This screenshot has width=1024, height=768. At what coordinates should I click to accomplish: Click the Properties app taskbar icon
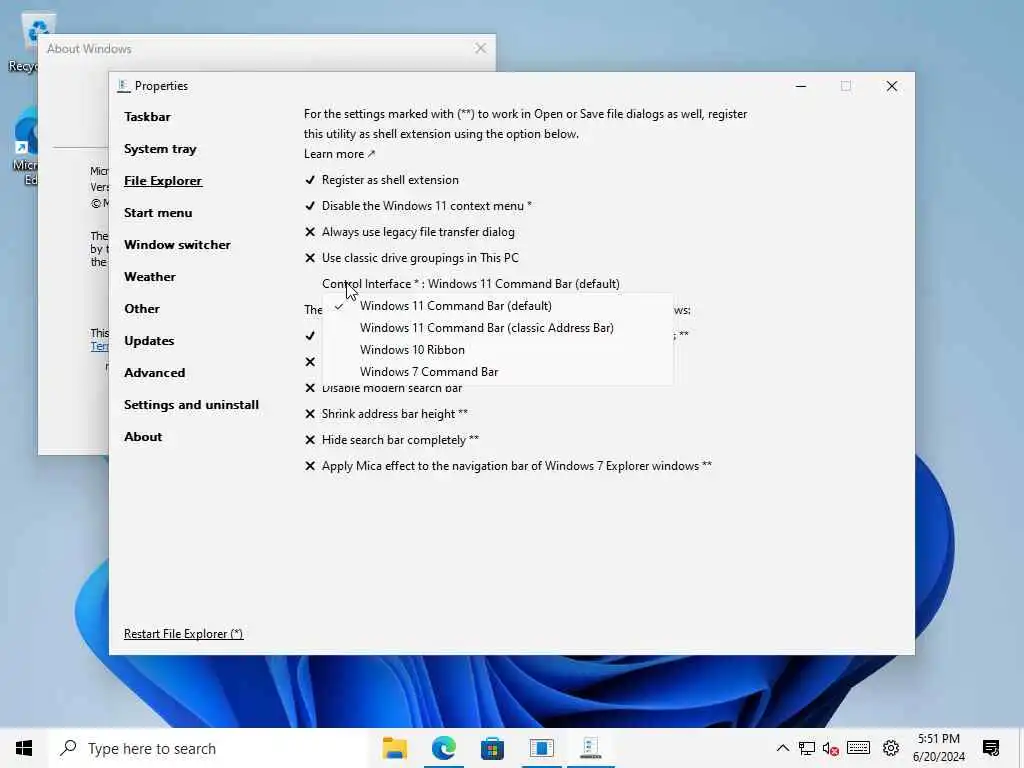[590, 748]
